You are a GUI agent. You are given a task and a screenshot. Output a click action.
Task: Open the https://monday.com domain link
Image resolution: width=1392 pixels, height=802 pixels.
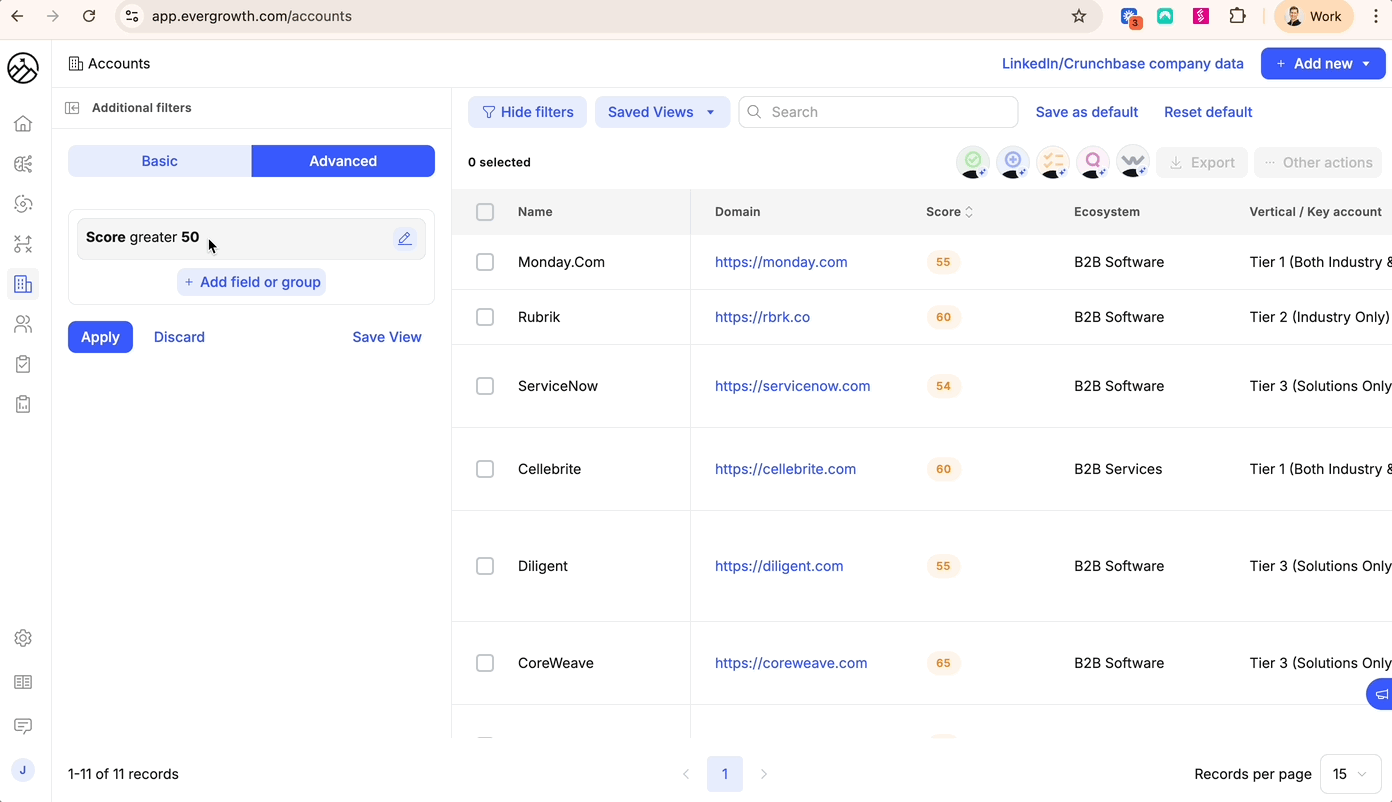click(781, 261)
